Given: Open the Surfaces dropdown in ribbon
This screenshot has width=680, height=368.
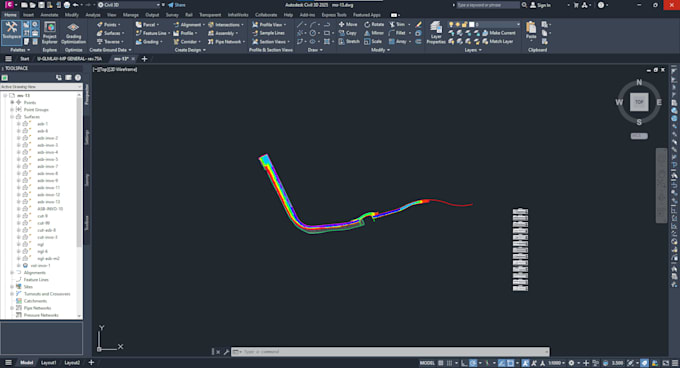Looking at the screenshot, I should pos(111,33).
